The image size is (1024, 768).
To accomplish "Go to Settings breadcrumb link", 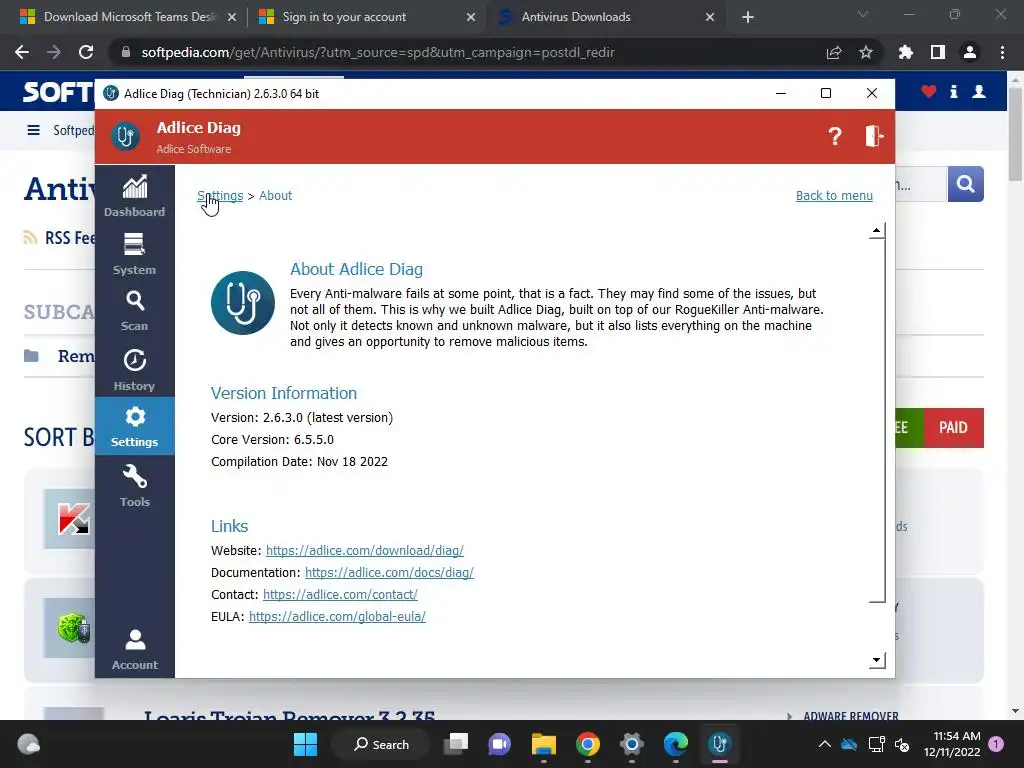I will point(220,195).
